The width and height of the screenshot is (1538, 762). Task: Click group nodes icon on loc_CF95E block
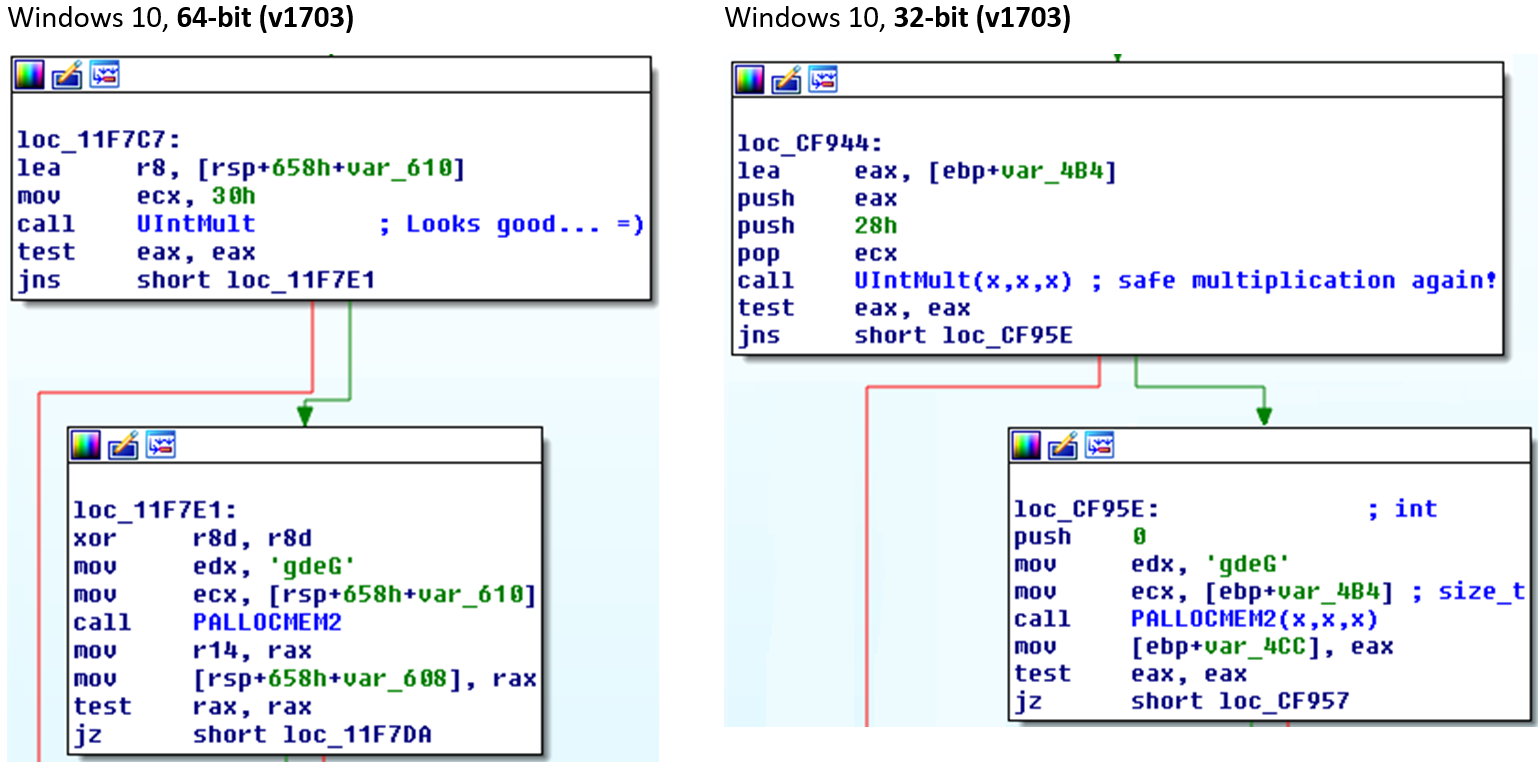pyautogui.click(x=1101, y=446)
